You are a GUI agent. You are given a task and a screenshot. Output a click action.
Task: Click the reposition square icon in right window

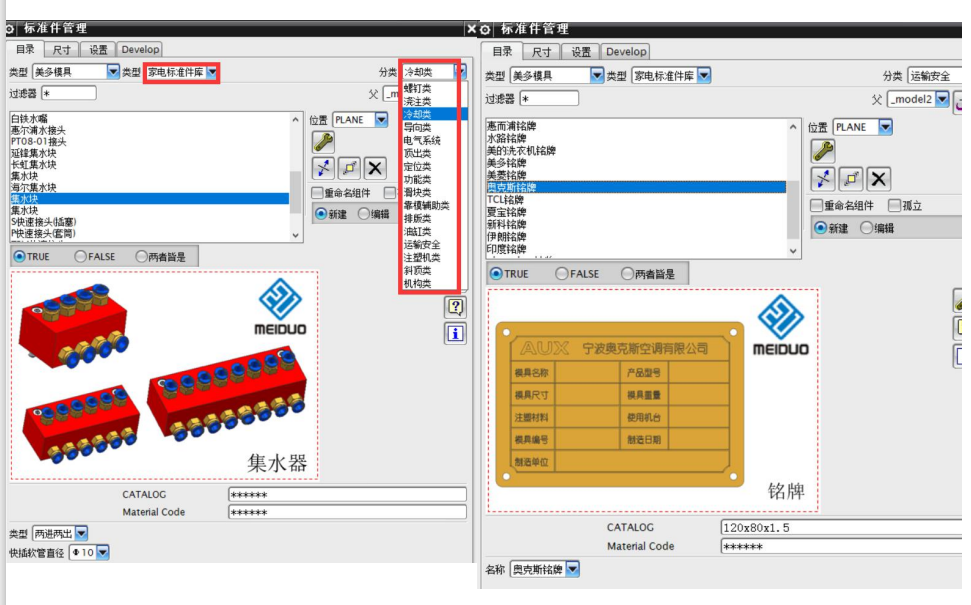tap(851, 180)
